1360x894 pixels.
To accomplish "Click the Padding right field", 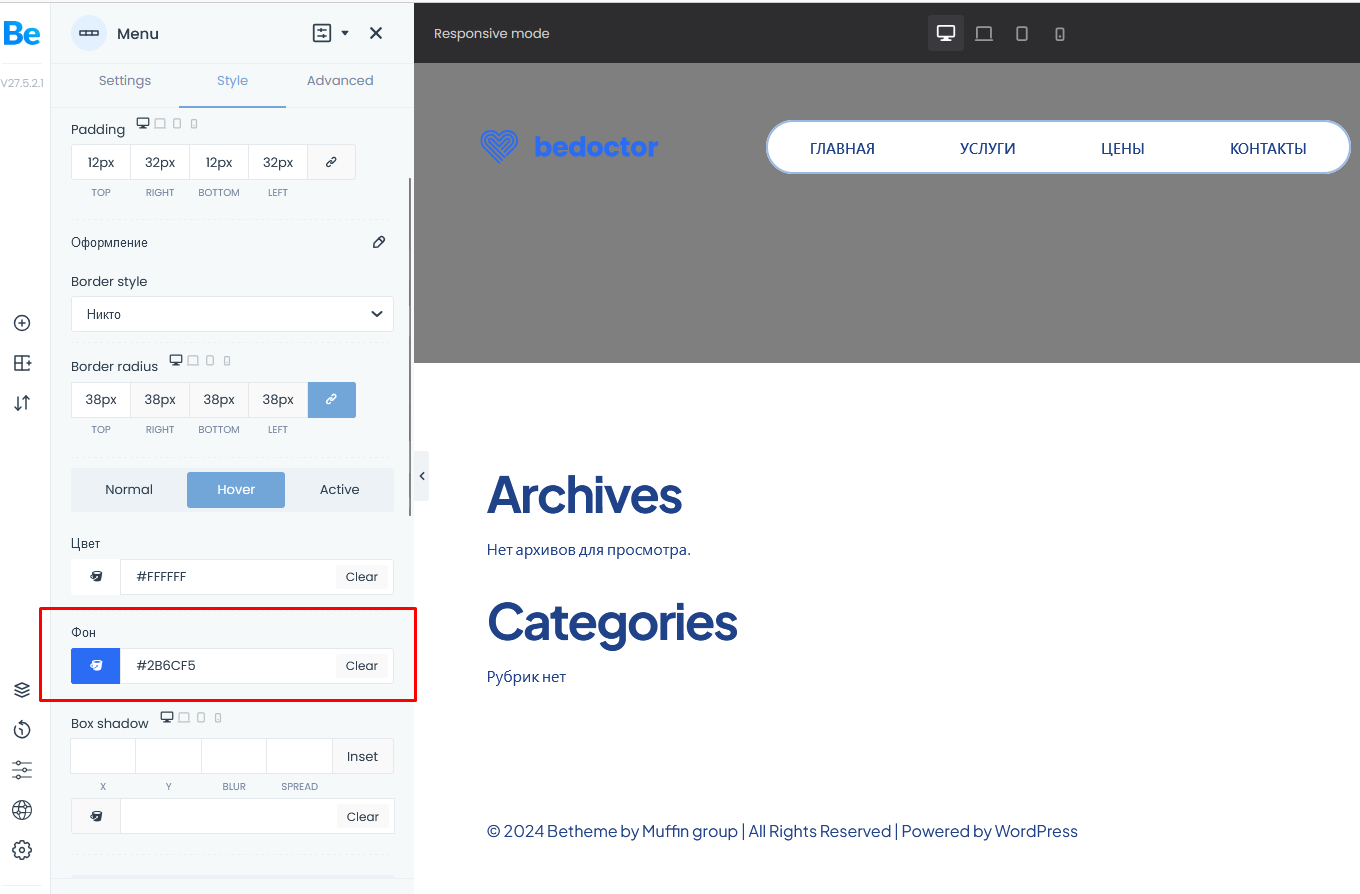I will 160,162.
